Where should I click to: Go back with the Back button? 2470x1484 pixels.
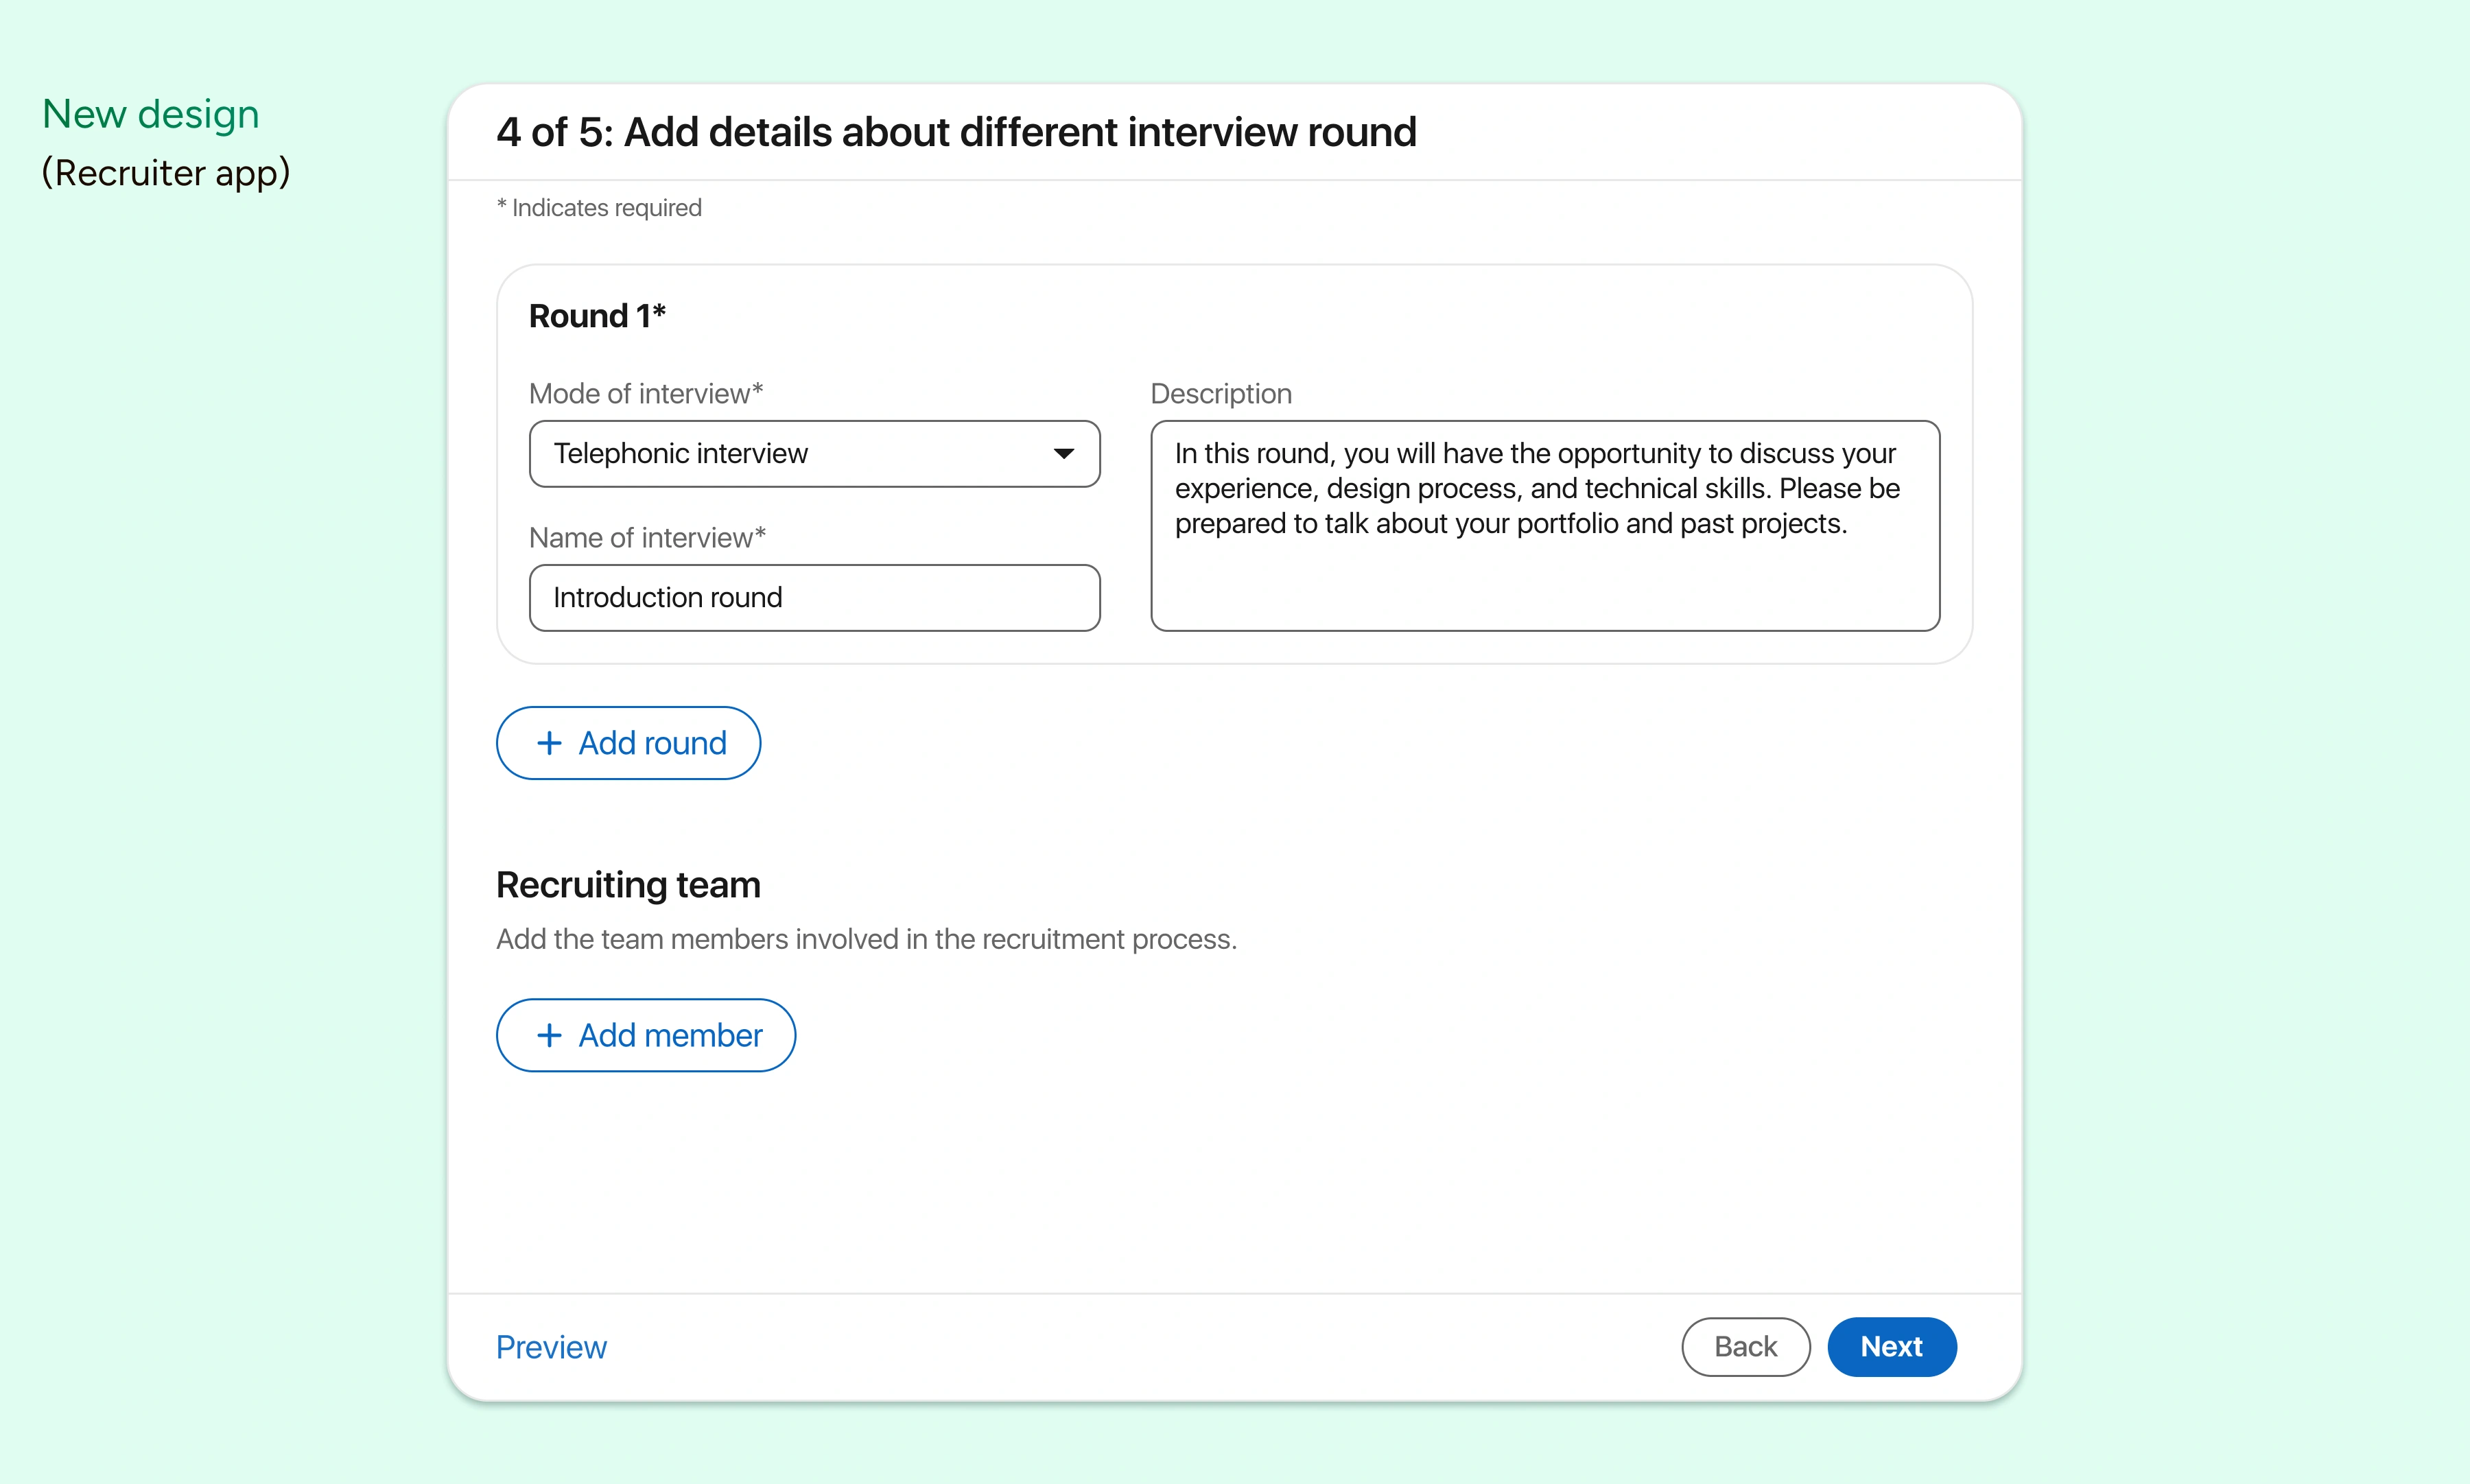pos(1745,1346)
